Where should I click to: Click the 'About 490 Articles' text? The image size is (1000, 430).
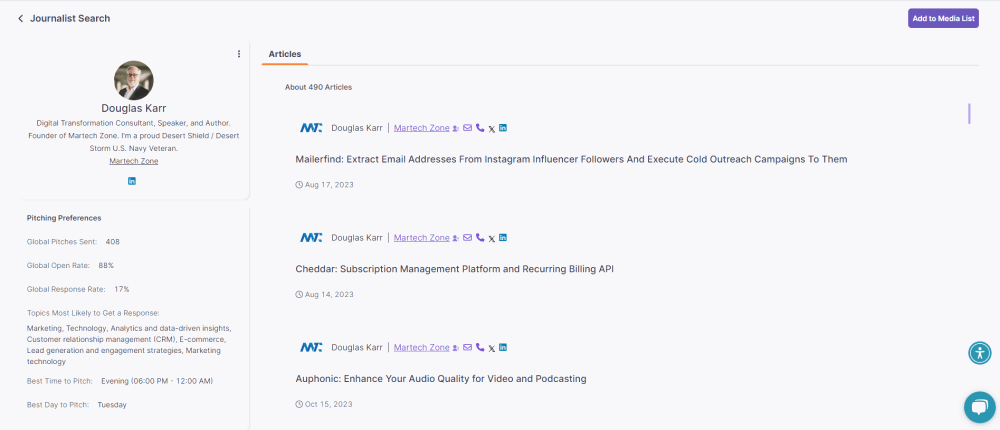(x=318, y=87)
